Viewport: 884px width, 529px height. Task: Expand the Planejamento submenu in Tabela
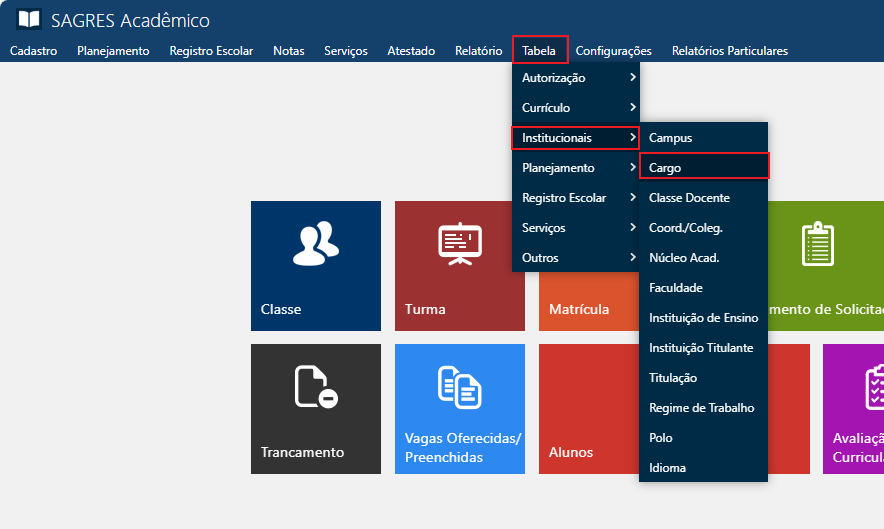pyautogui.click(x=574, y=168)
